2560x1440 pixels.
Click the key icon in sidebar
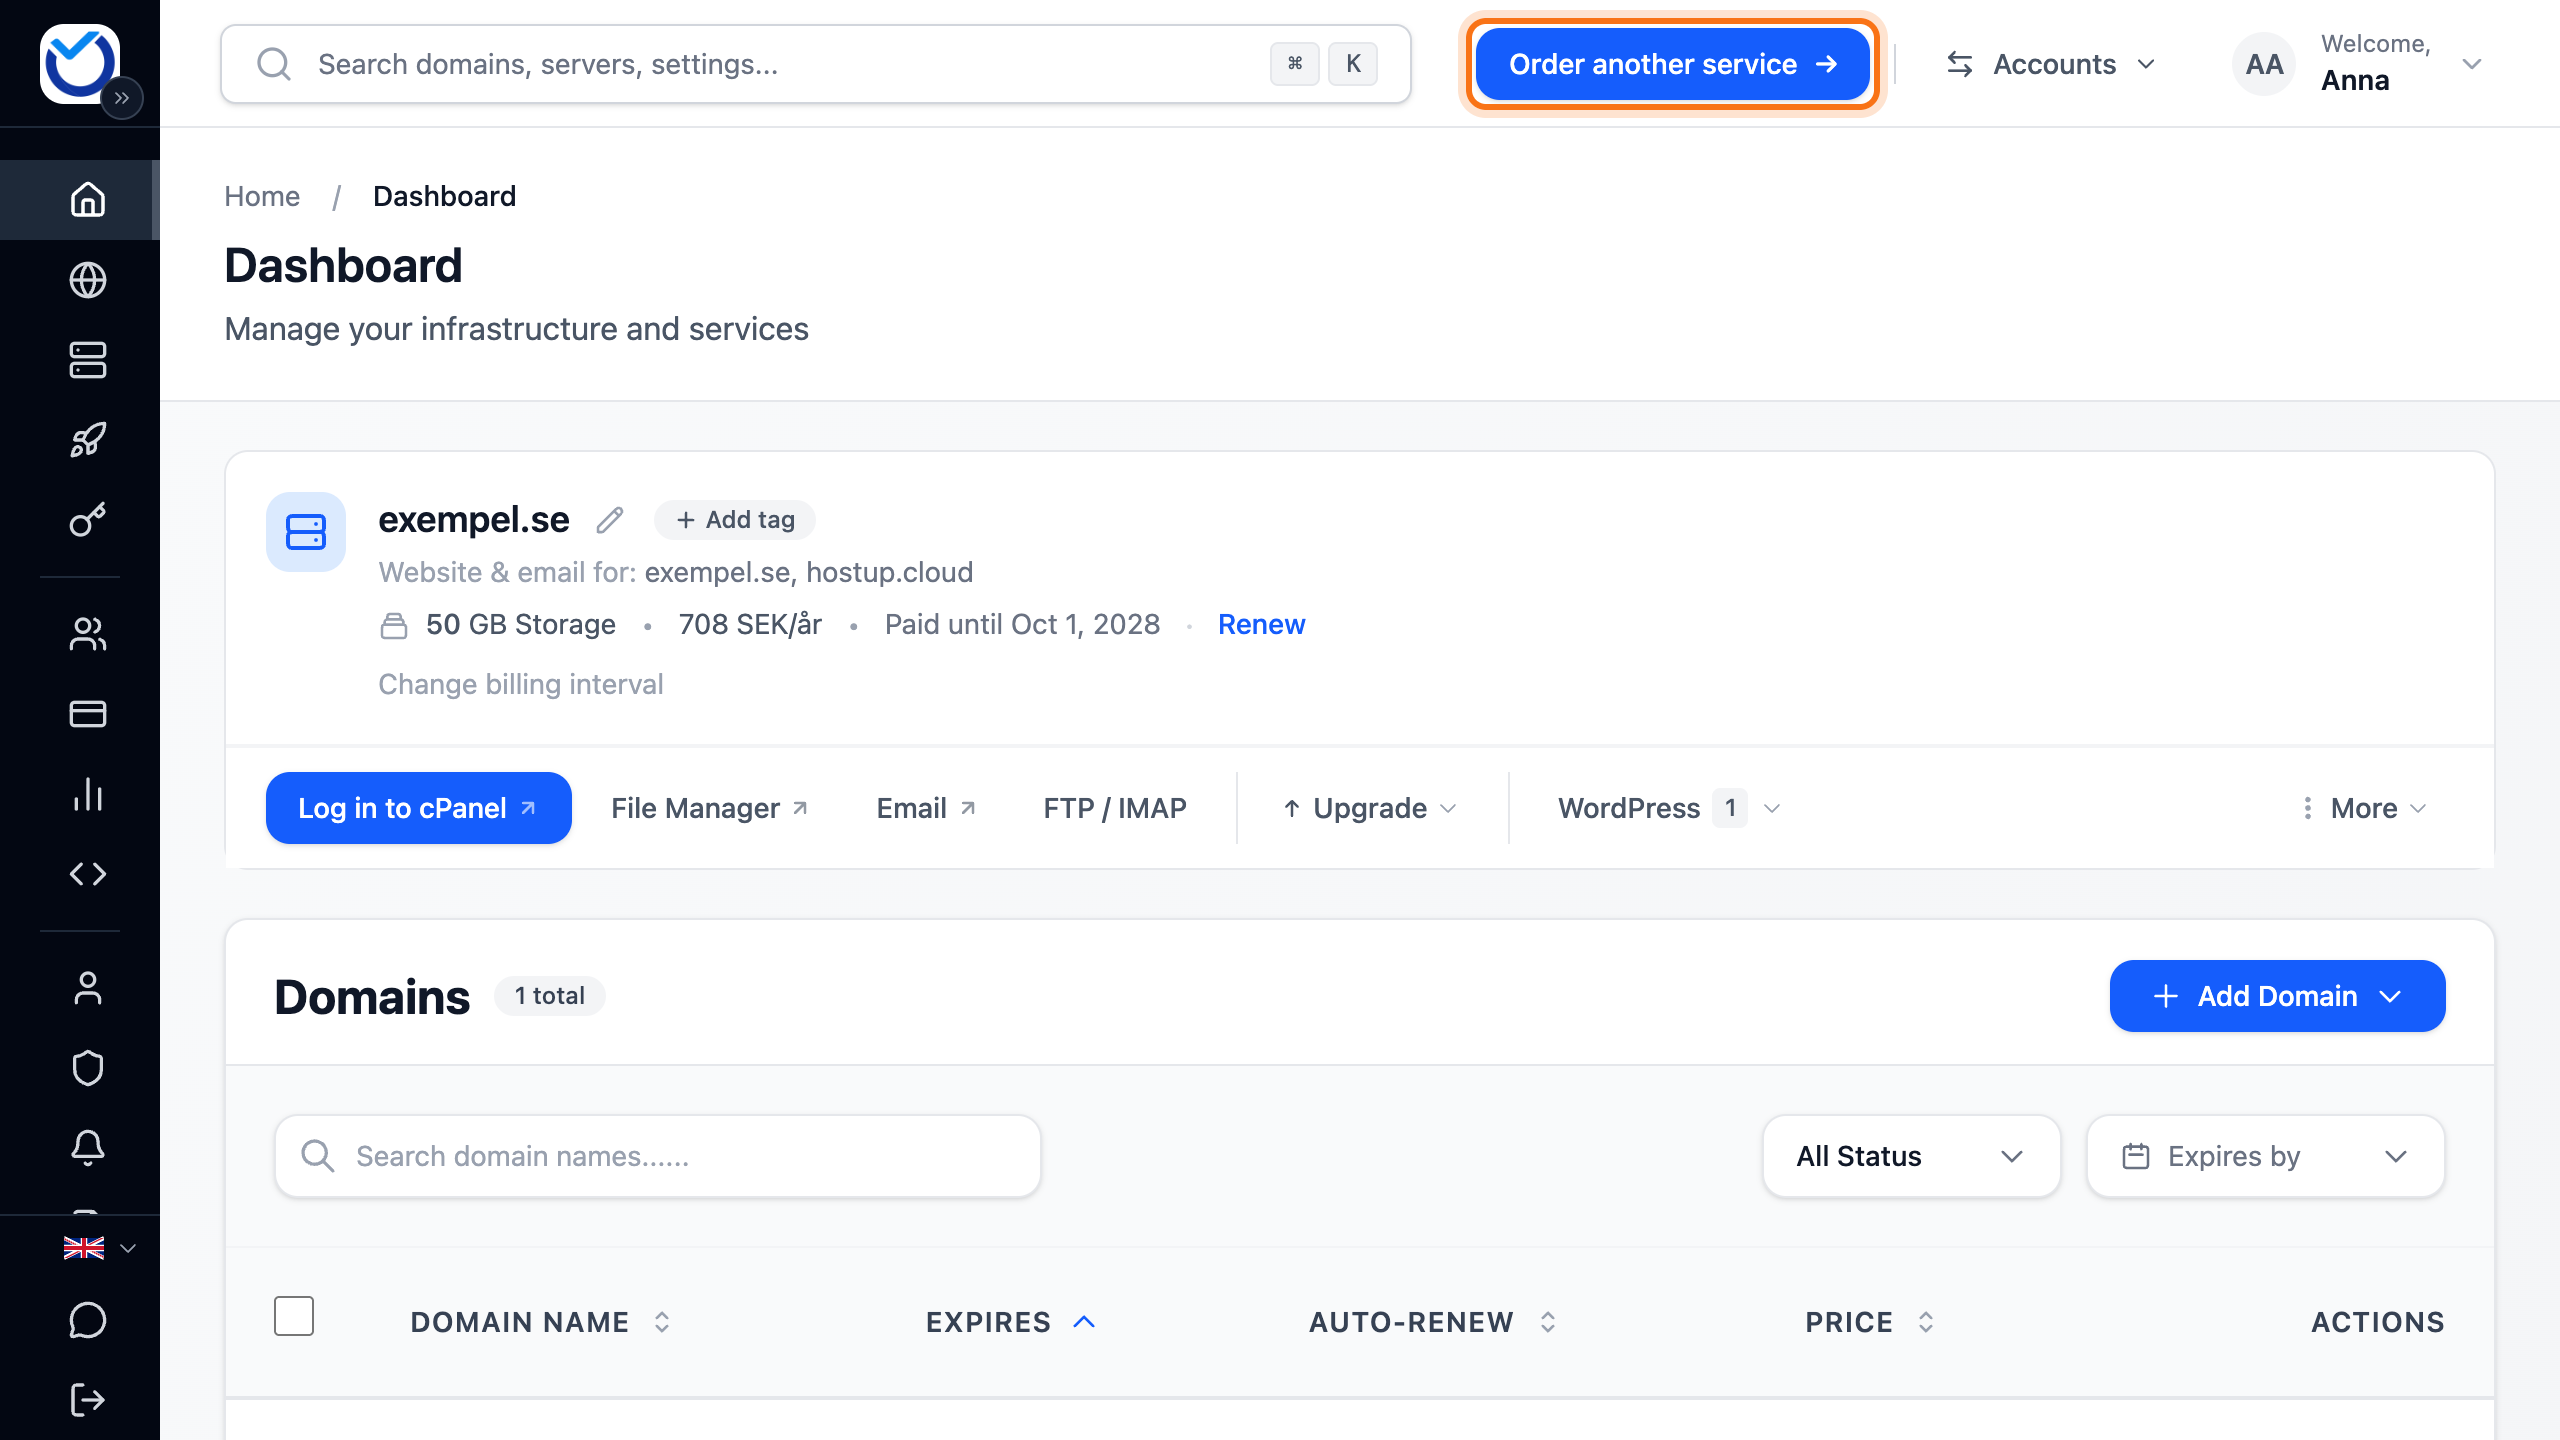tap(88, 520)
